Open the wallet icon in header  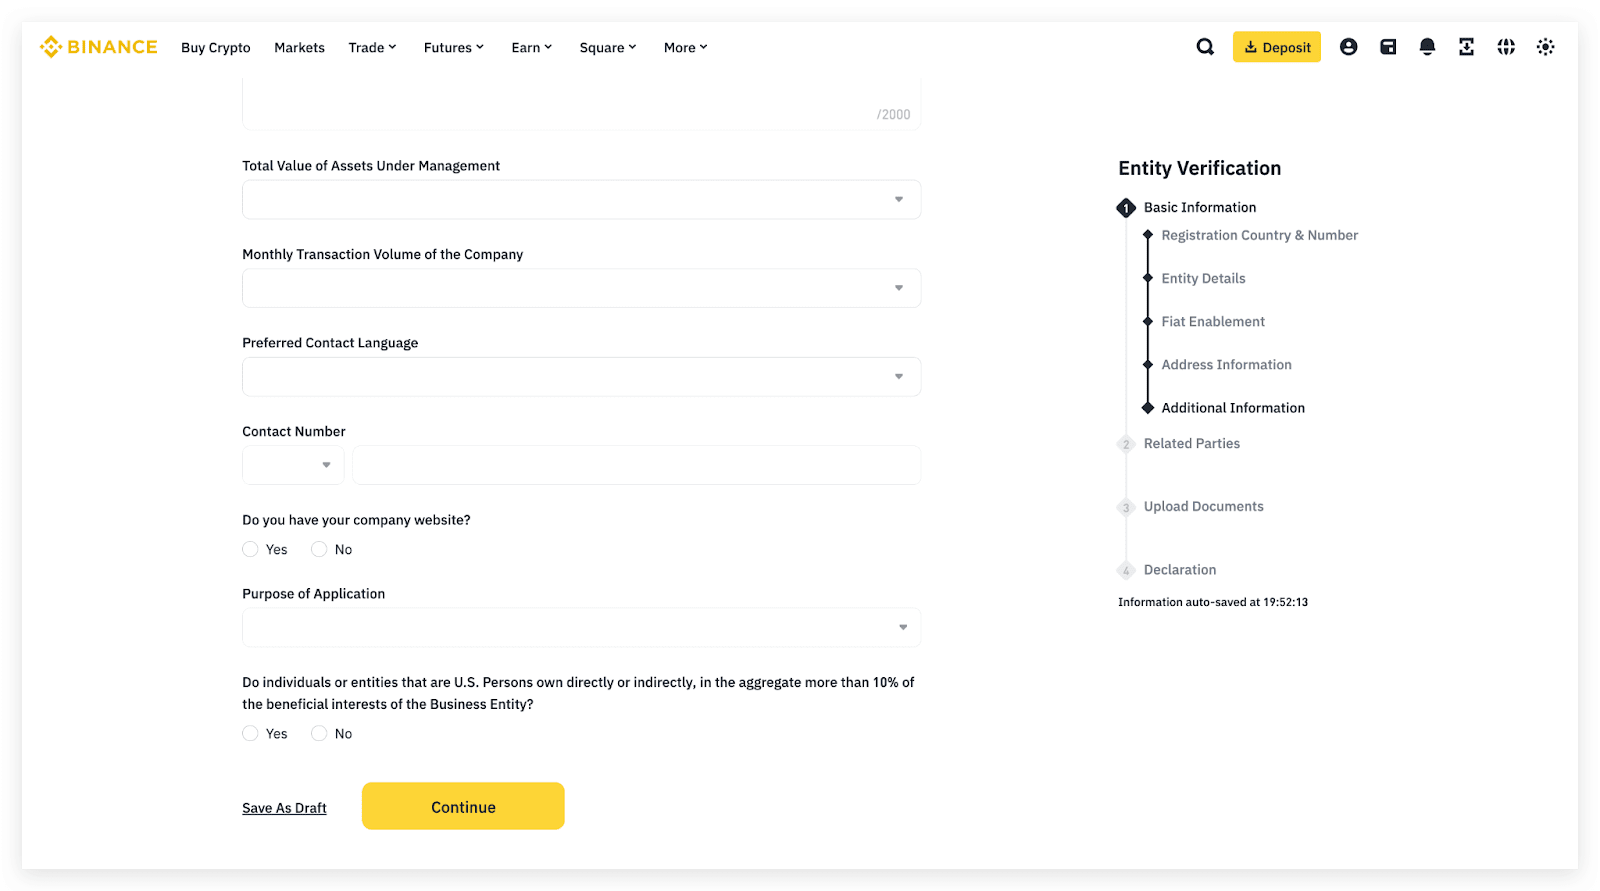(x=1388, y=47)
